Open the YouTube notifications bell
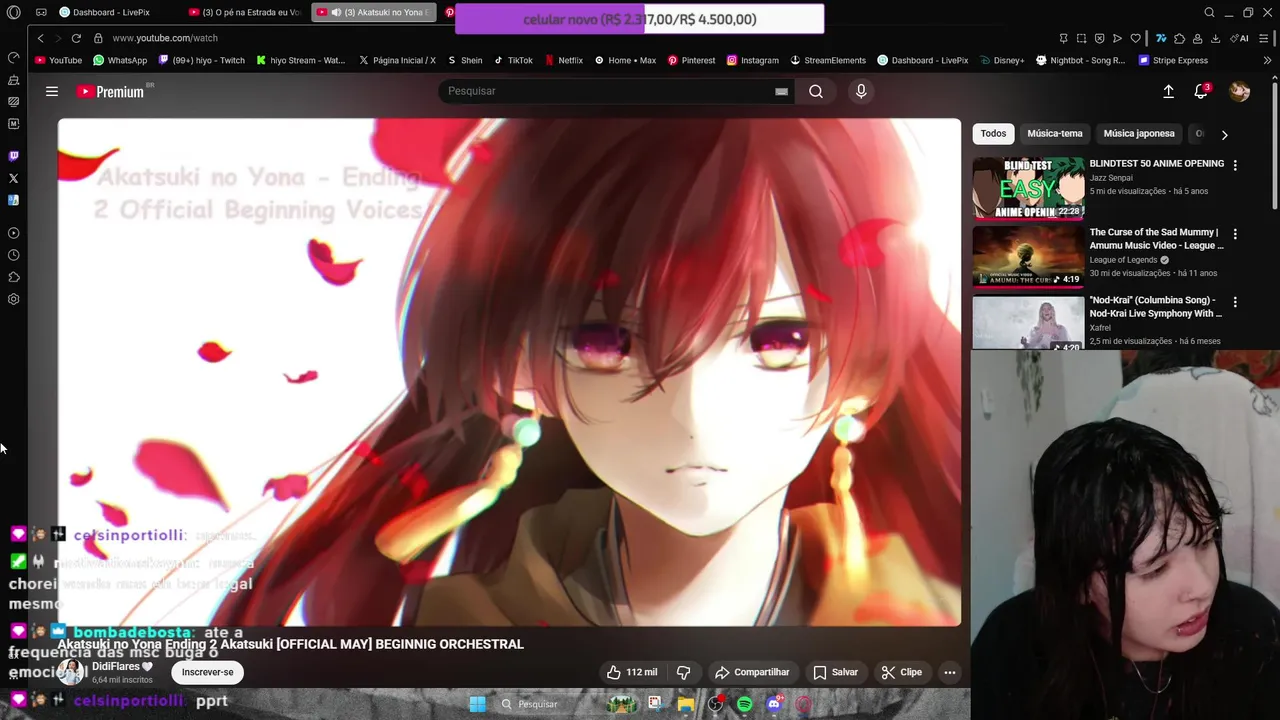 1201,91
